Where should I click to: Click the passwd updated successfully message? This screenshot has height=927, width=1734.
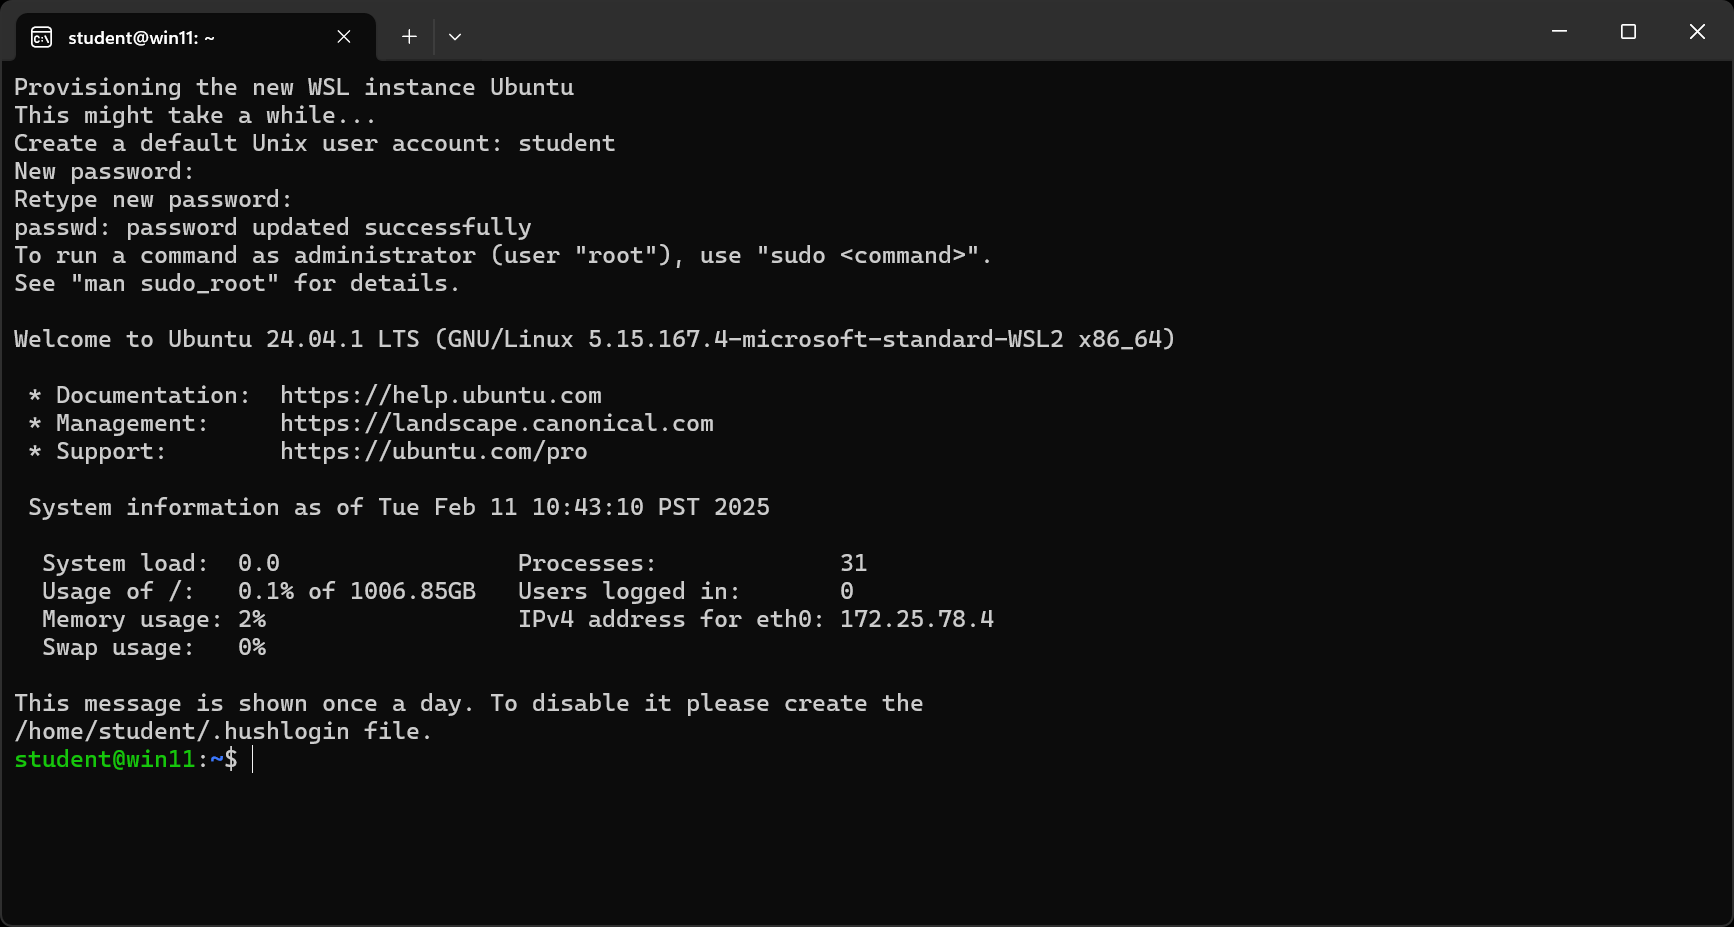272,227
